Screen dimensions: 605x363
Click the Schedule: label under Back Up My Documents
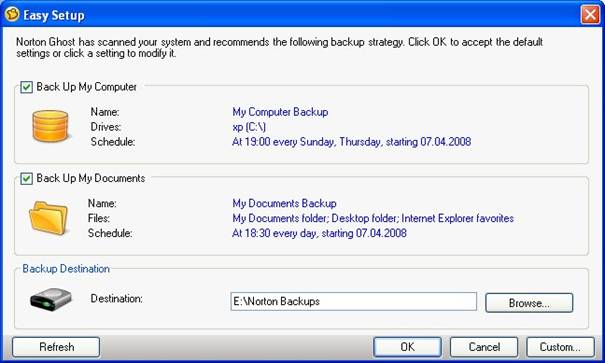pos(110,233)
